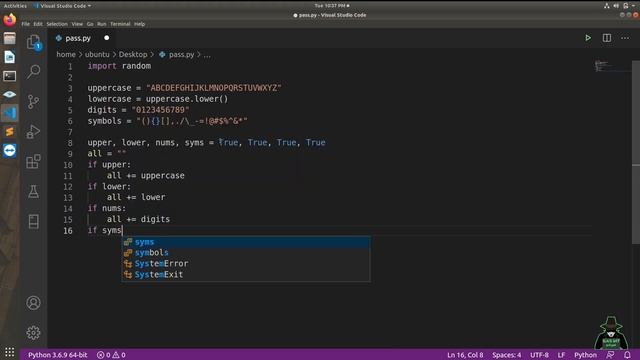Viewport: 640px width, 360px height.
Task: Click Visual Studio Code dock icon
Action: pyautogui.click(x=9, y=113)
